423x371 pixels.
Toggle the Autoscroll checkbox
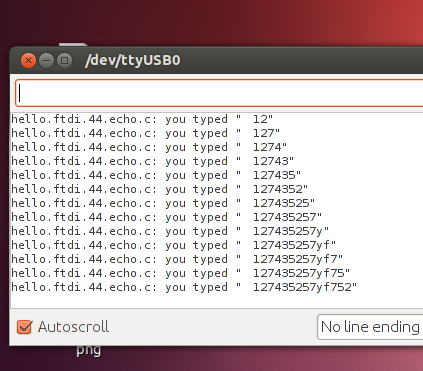(x=25, y=327)
